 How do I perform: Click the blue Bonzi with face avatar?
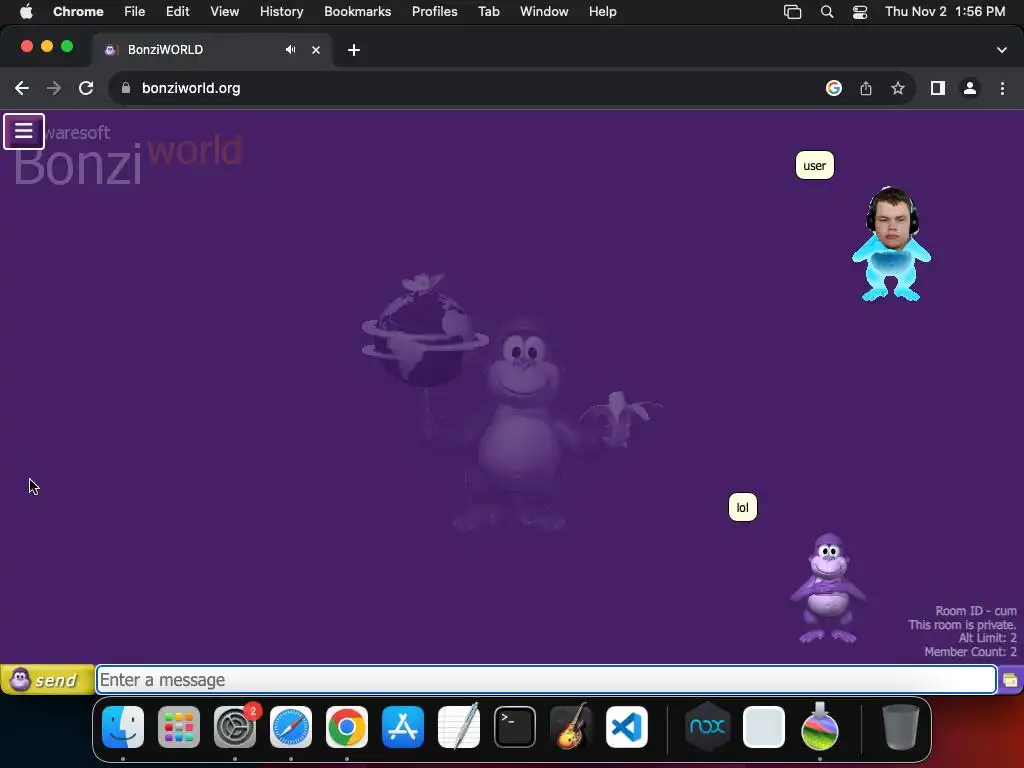(891, 244)
